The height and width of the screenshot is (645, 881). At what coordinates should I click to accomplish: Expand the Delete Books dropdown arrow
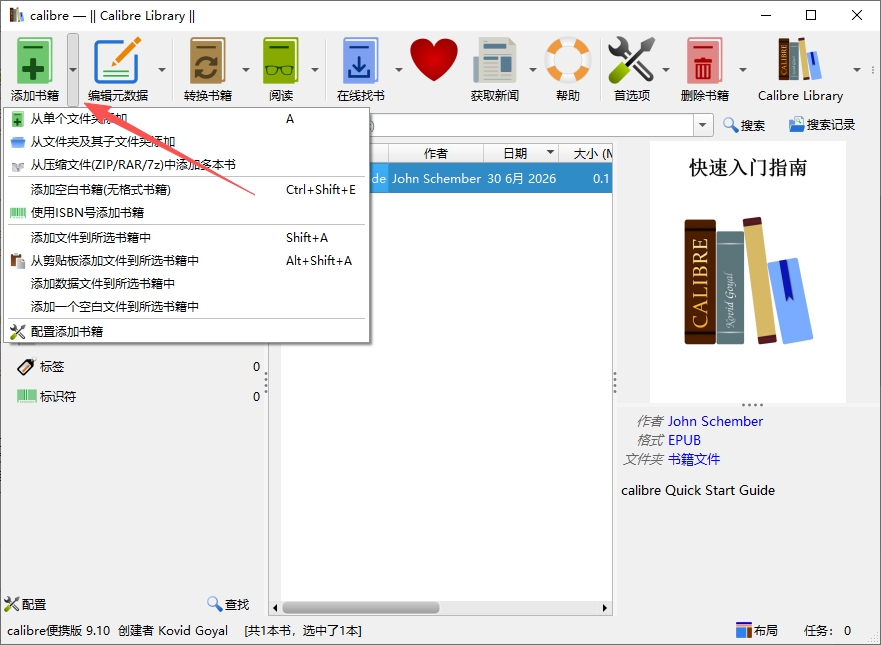point(743,70)
